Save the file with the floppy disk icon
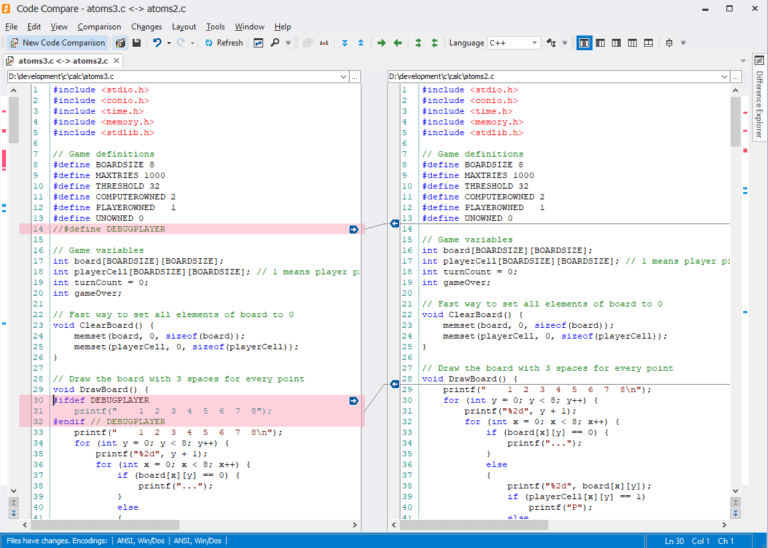The width and height of the screenshot is (768, 548). [137, 43]
